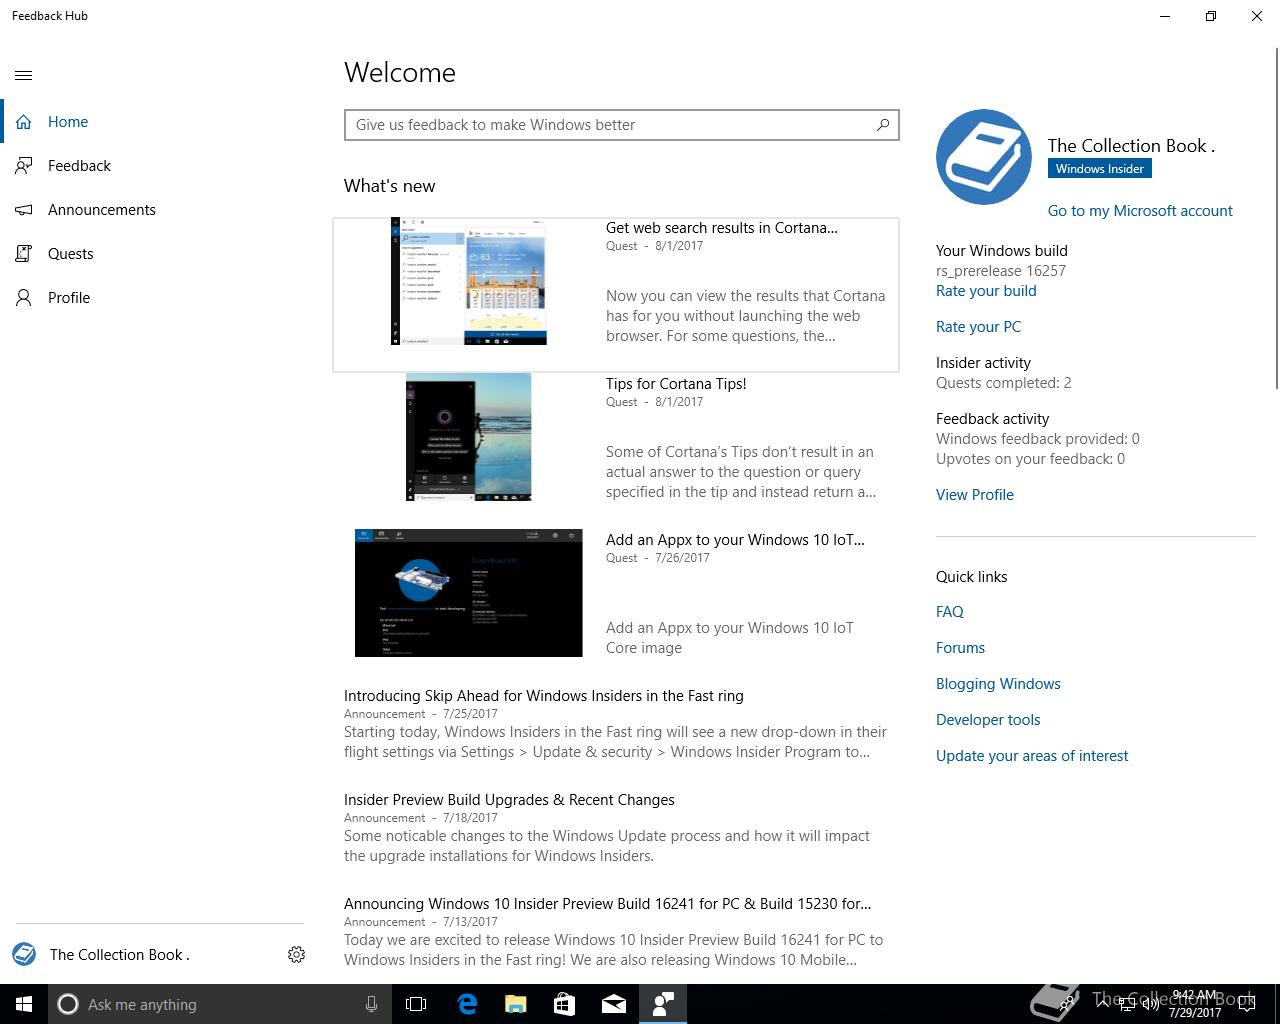Open 'View Profile' link
Viewport: 1280px width, 1024px height.
tap(975, 495)
